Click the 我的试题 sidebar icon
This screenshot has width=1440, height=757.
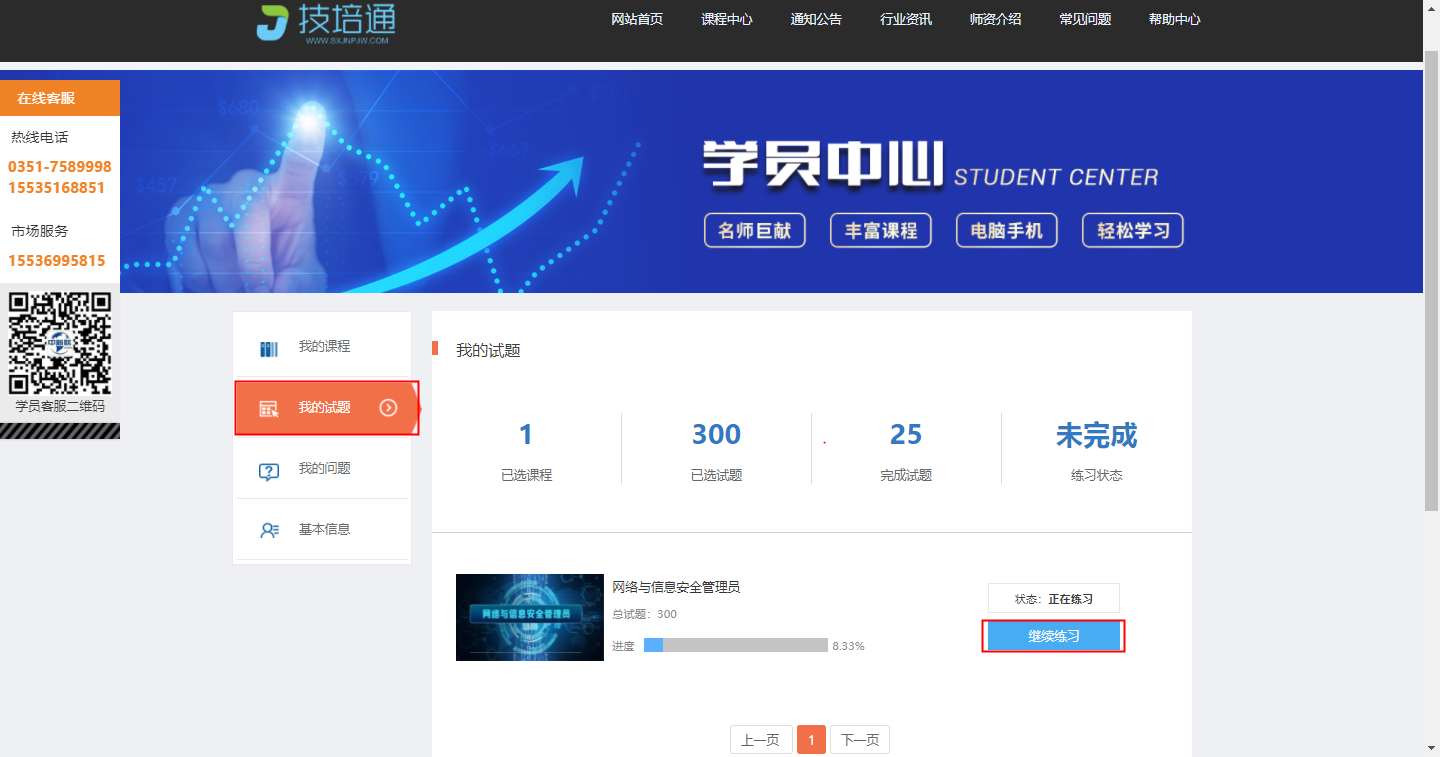269,408
